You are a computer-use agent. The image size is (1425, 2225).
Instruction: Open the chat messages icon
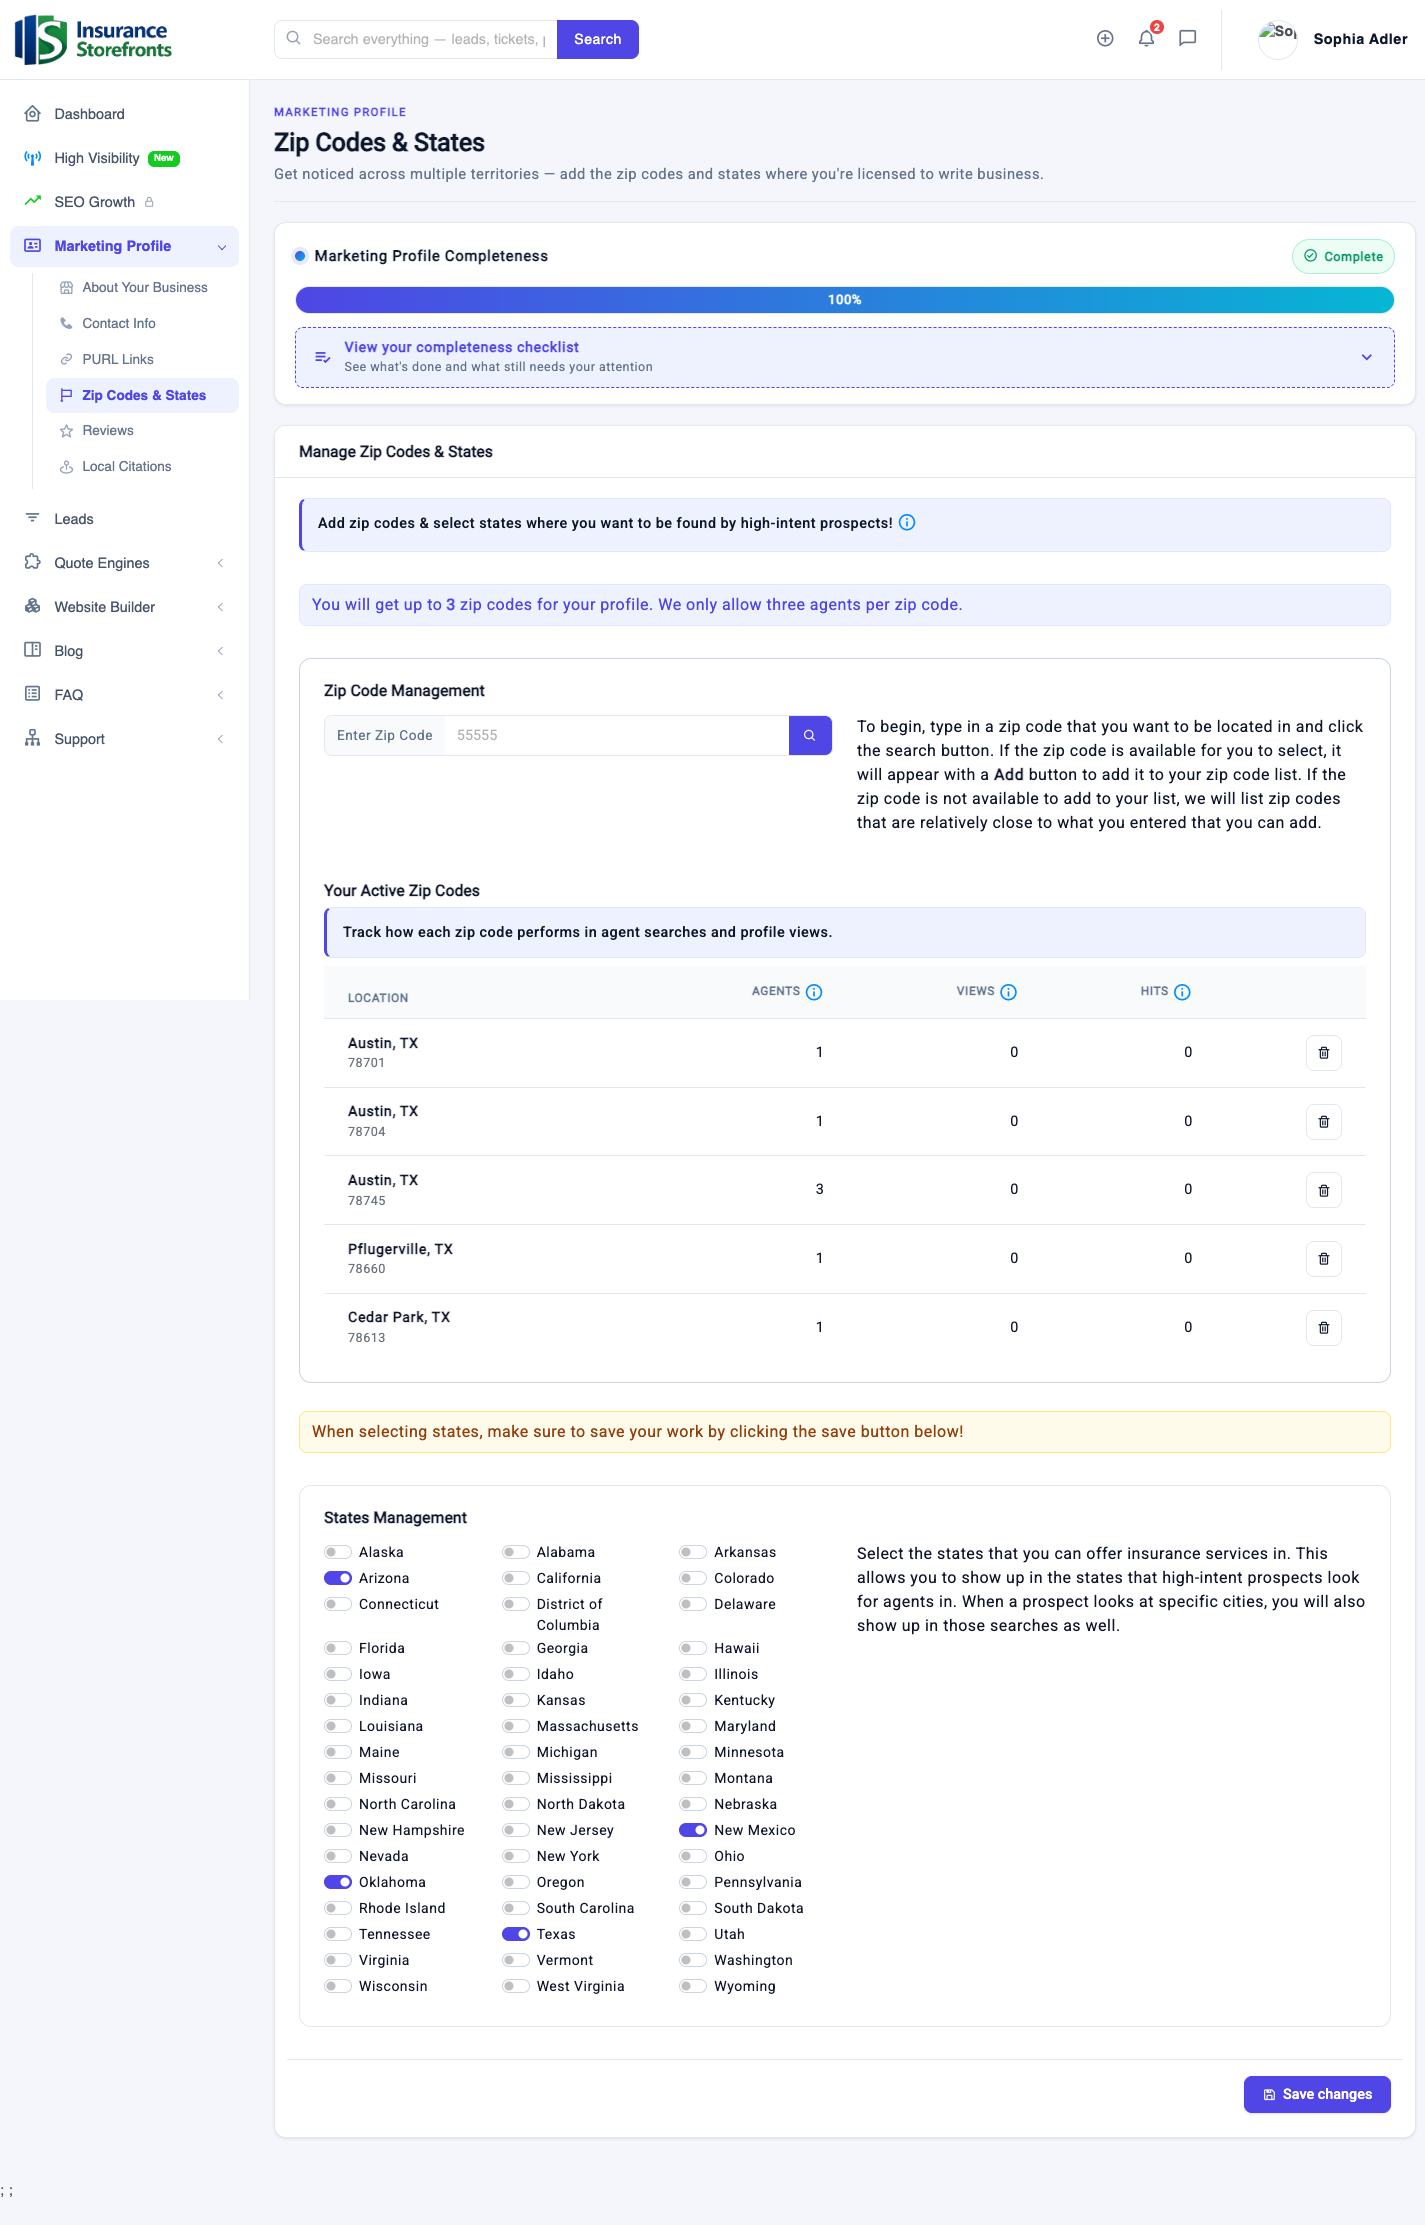click(x=1188, y=38)
